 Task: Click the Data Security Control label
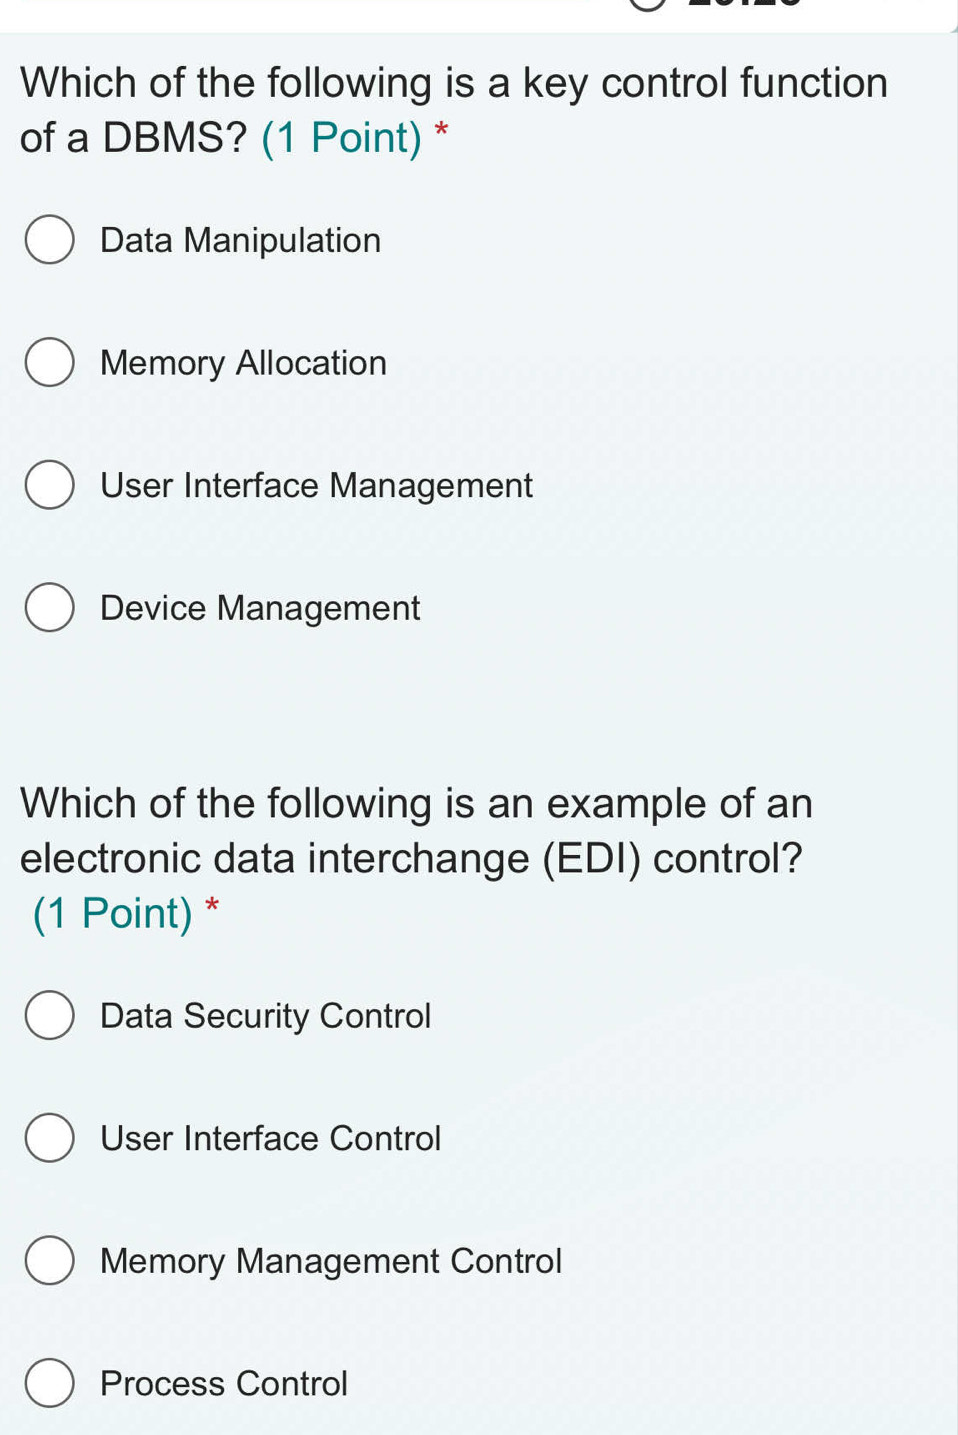click(x=265, y=1016)
